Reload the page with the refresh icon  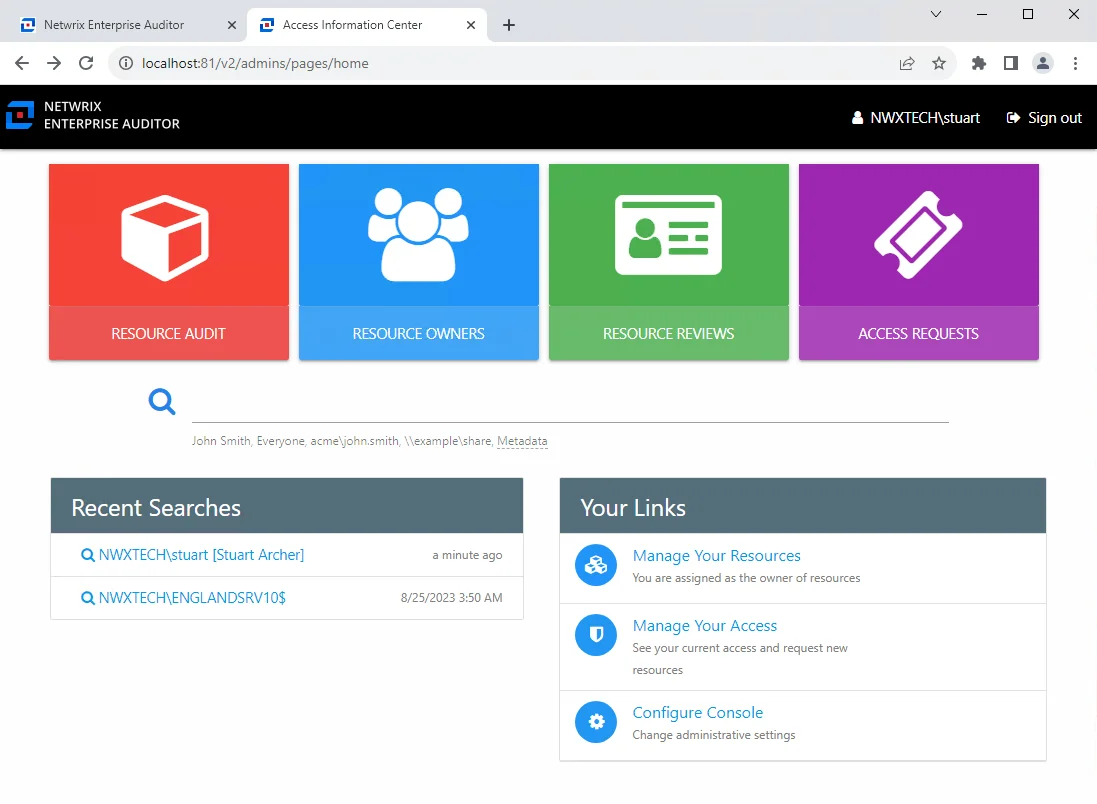86,62
